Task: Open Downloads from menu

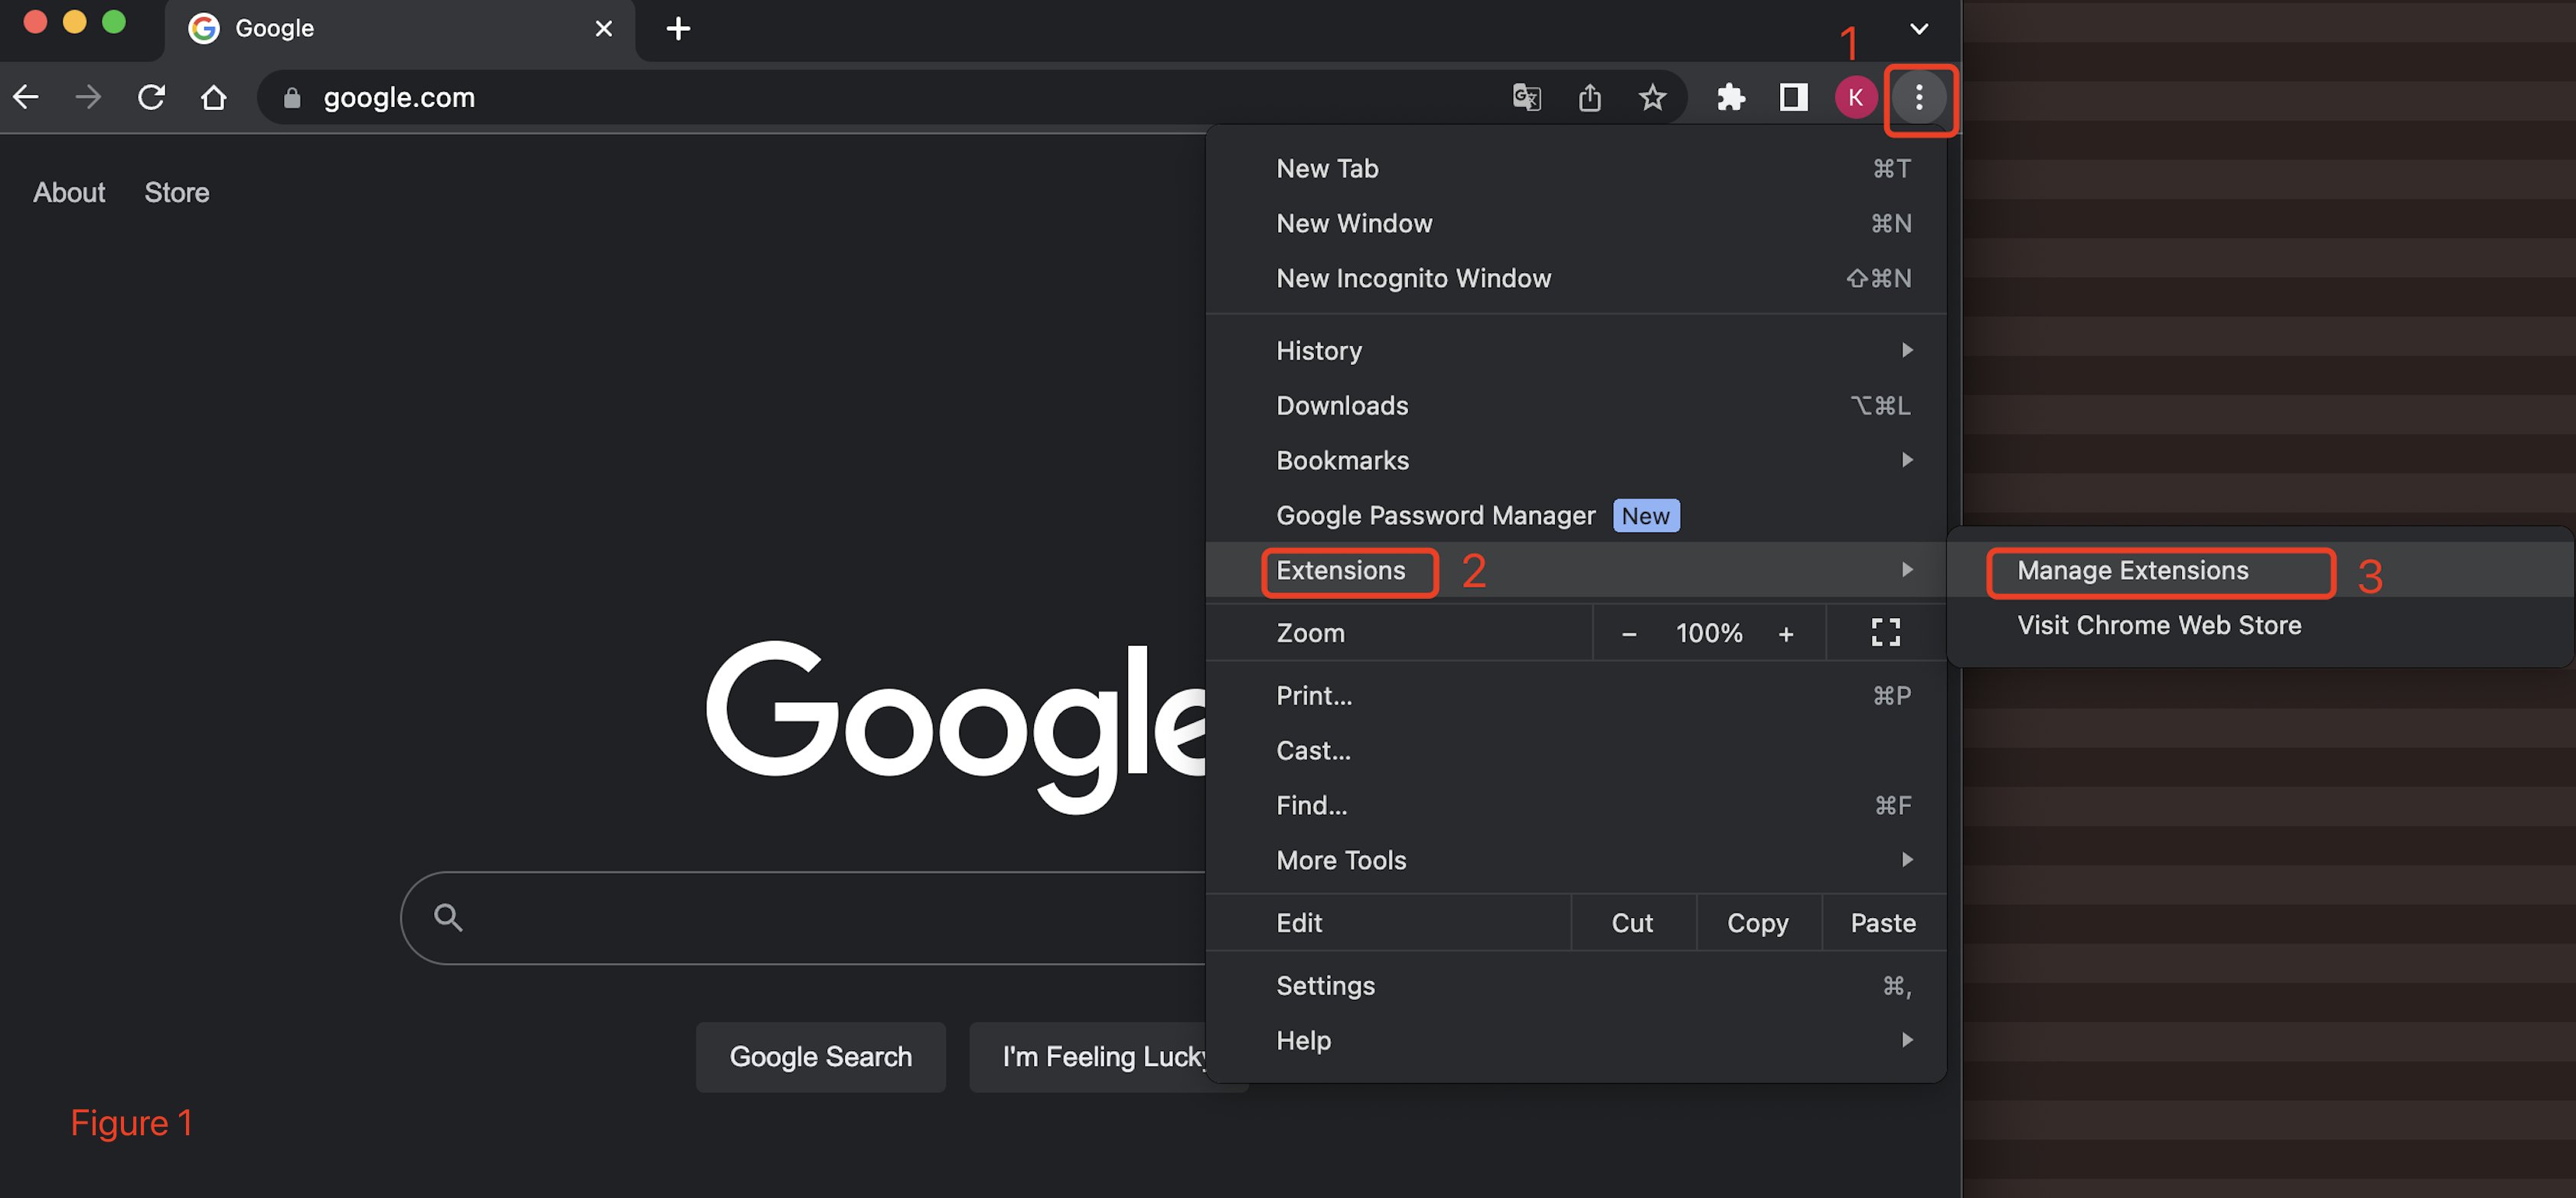Action: click(x=1576, y=405)
